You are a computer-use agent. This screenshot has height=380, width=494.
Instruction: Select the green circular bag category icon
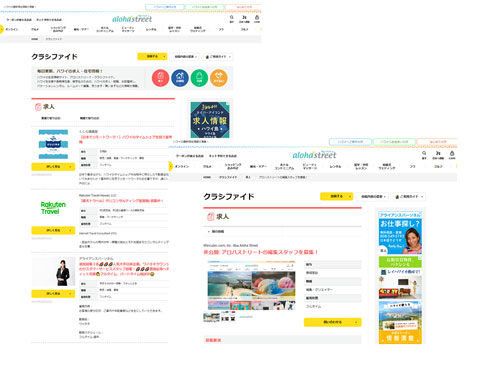point(199,78)
